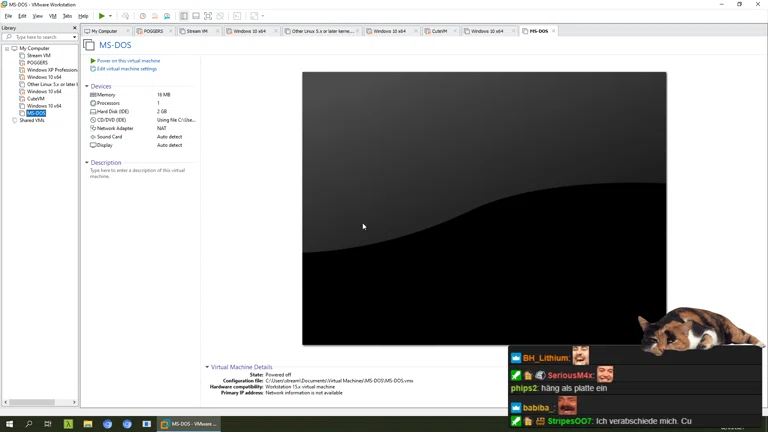This screenshot has width=768, height=432.
Task: Open the VM menu
Action: (x=52, y=16)
